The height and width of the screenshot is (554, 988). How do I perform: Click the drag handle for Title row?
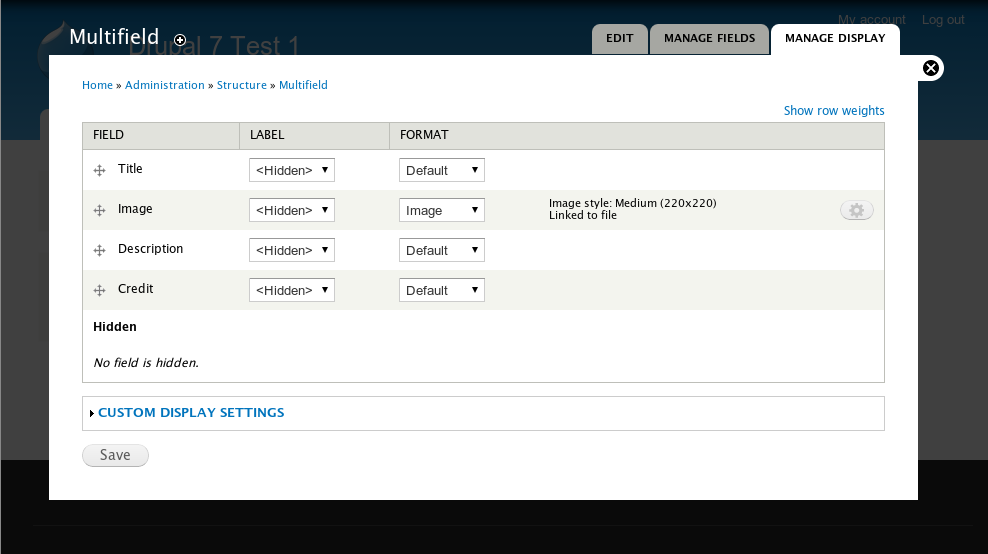100,170
